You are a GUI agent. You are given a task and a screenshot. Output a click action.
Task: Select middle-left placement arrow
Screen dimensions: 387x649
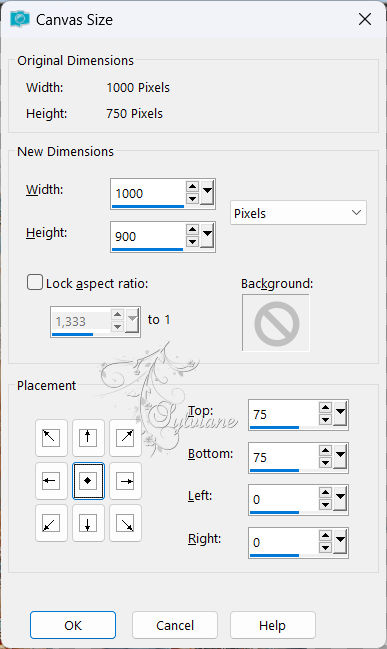(51, 481)
